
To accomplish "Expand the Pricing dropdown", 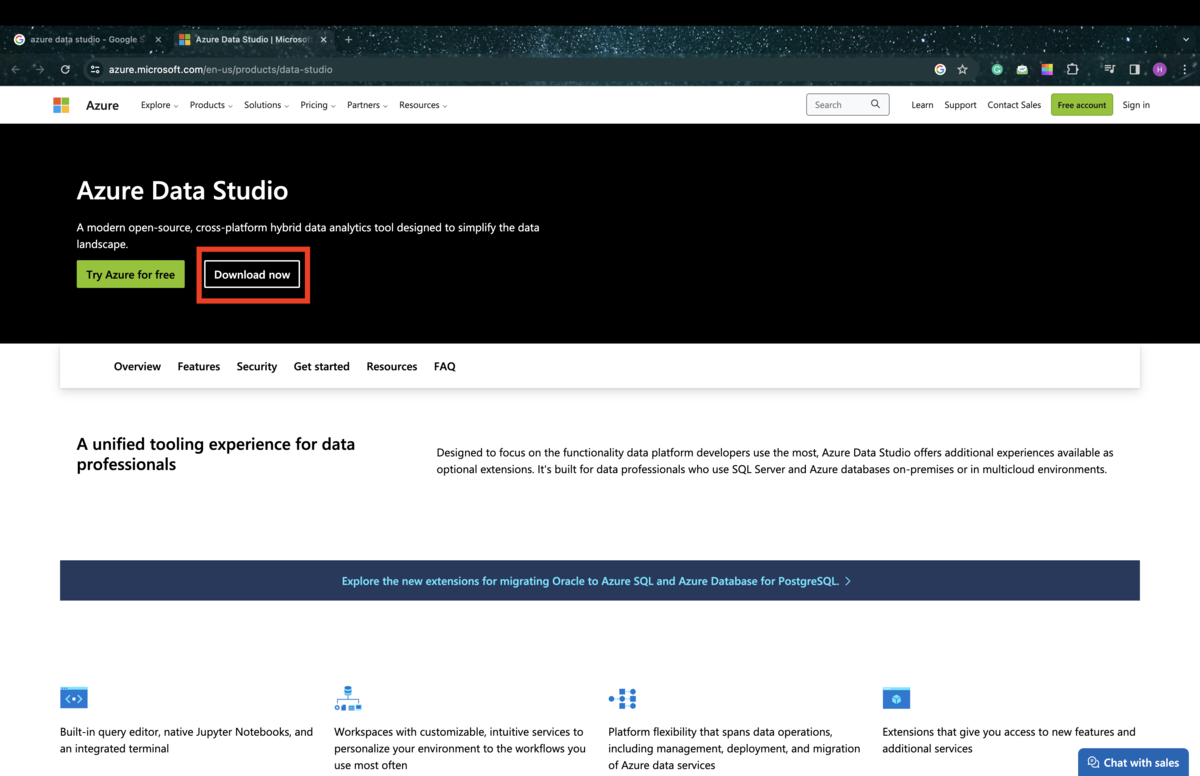I will coord(317,104).
